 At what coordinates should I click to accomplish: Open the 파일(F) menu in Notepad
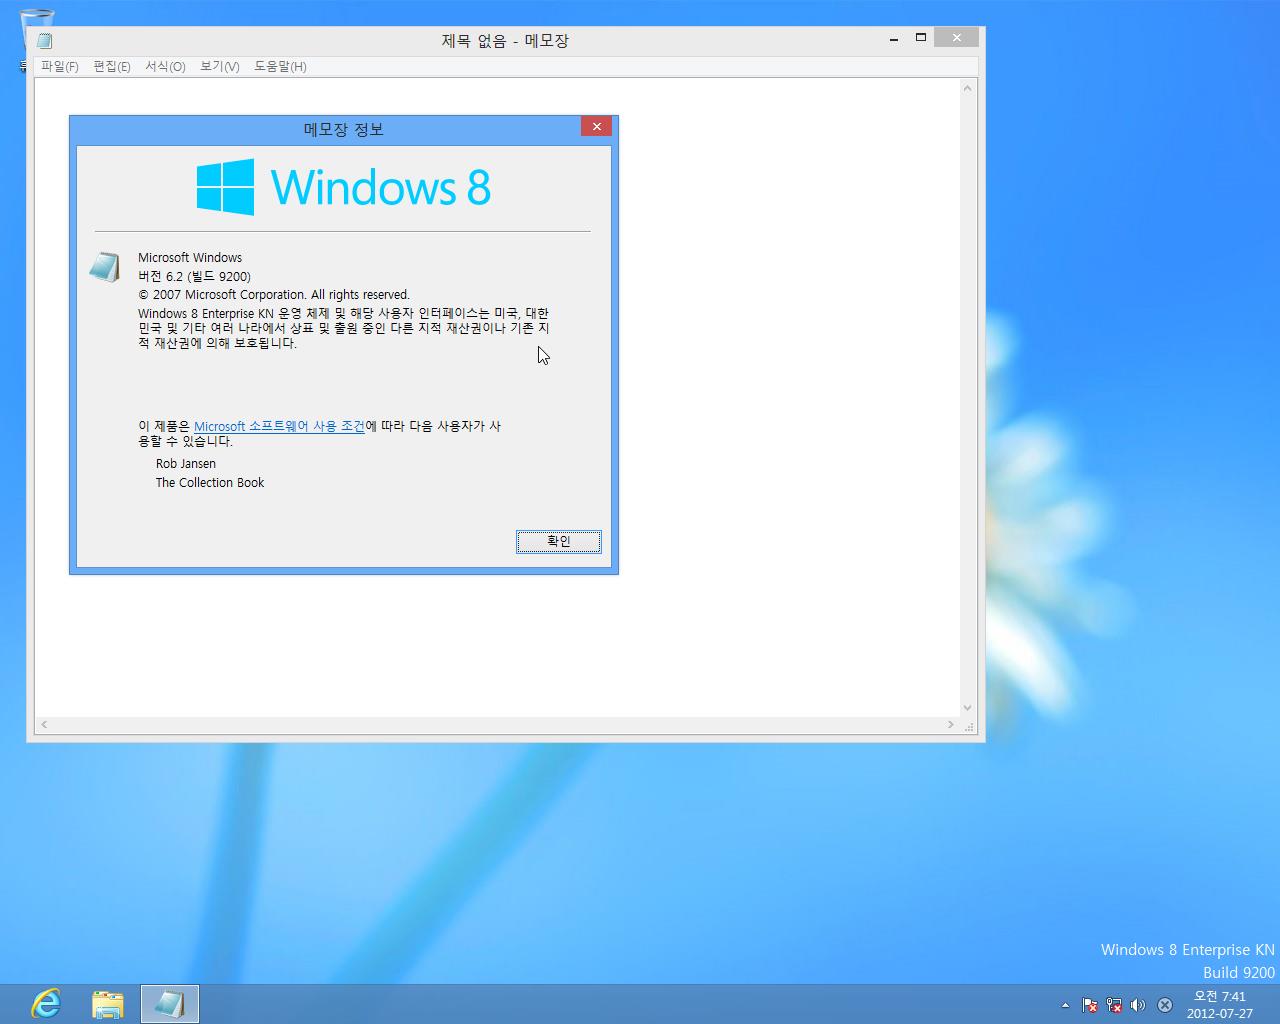[x=59, y=66]
